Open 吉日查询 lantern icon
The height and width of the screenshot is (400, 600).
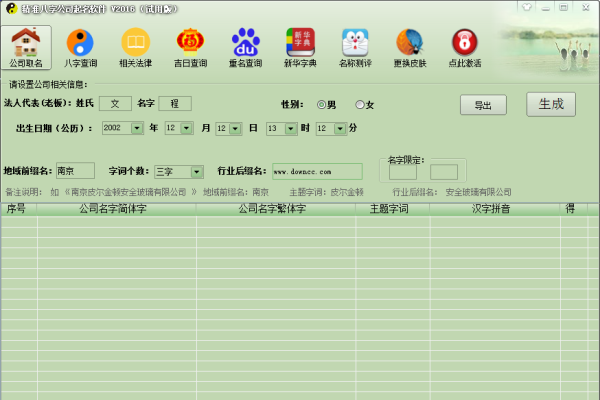point(191,47)
